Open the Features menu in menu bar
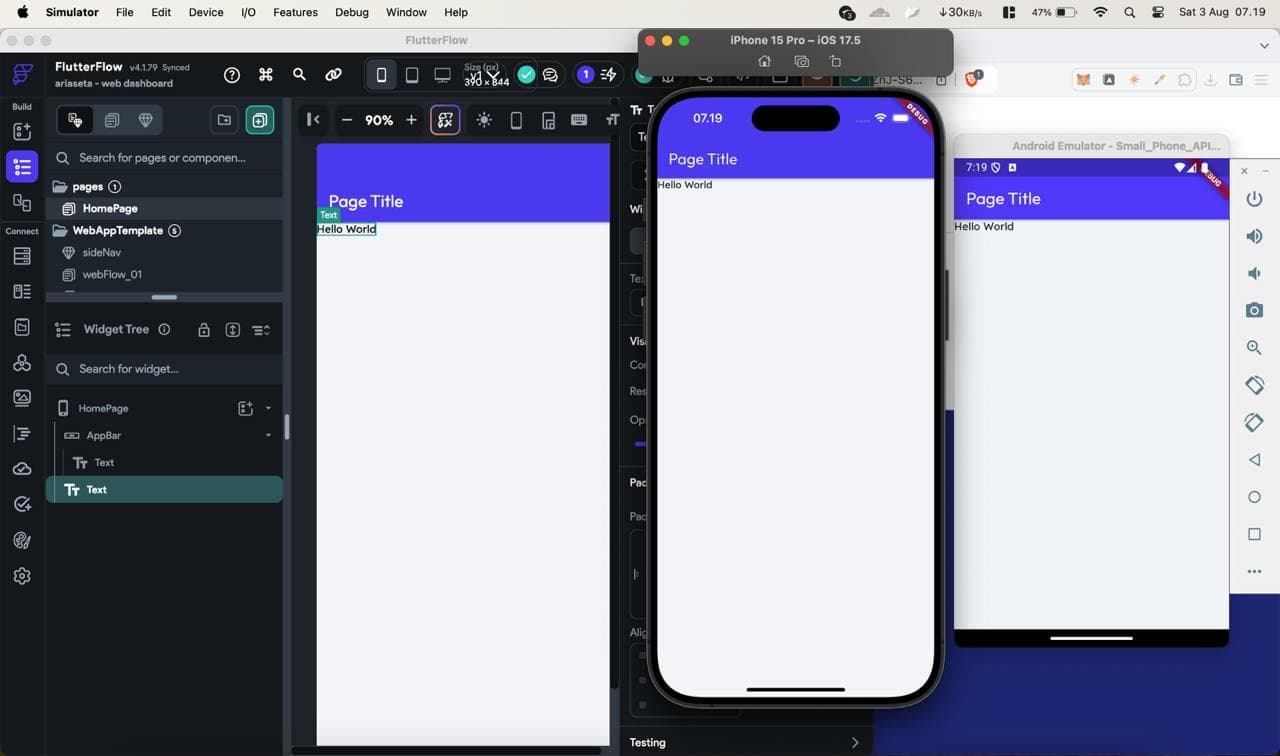The width and height of the screenshot is (1280, 756). pyautogui.click(x=295, y=12)
